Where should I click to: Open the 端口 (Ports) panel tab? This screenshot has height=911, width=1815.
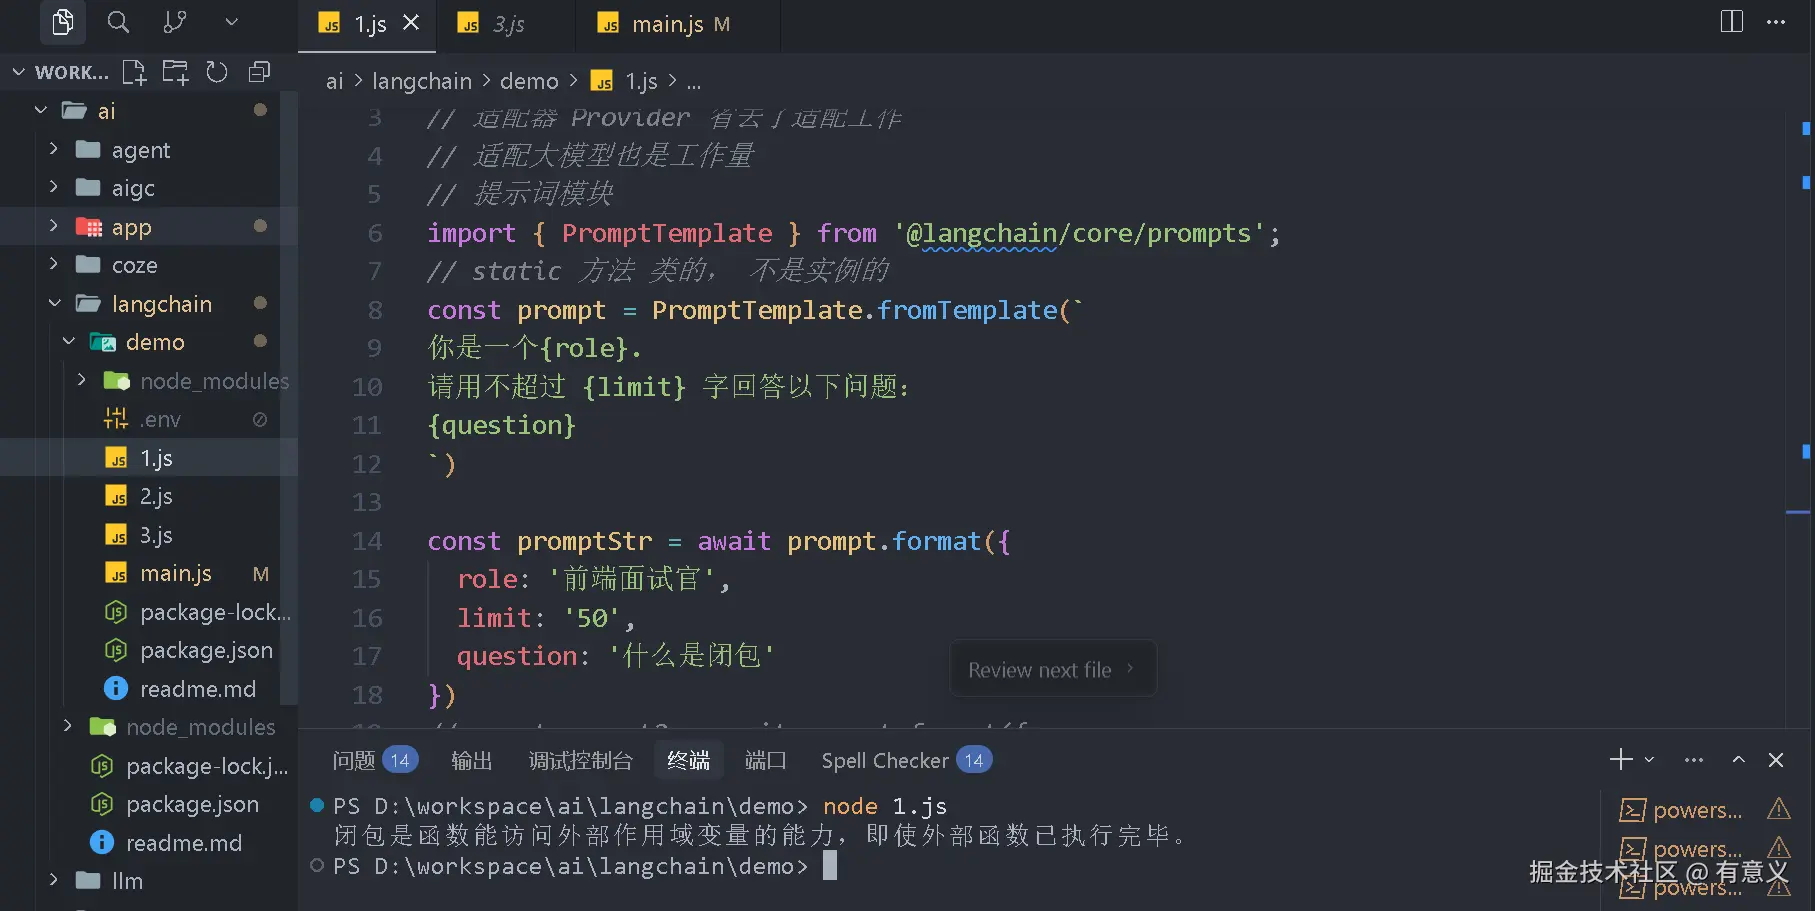coord(766,761)
